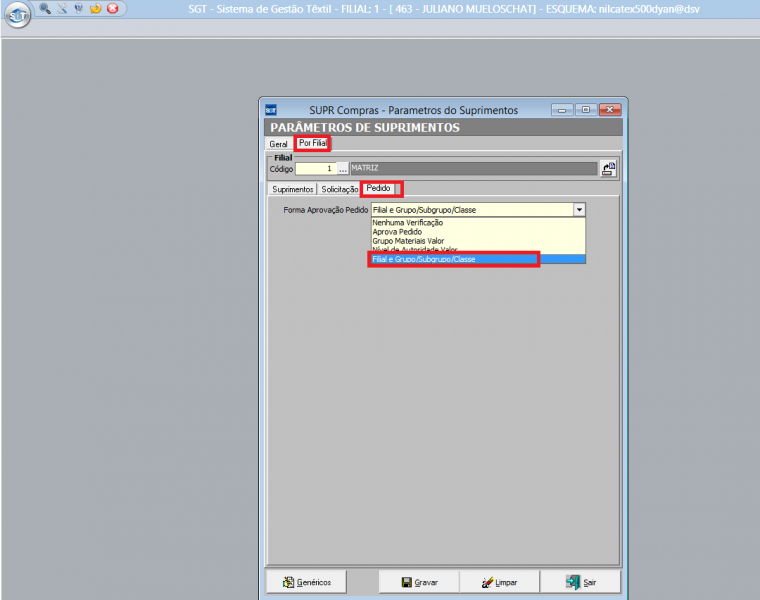The height and width of the screenshot is (600, 760).
Task: Choose 'Aprova Pedido' option in list
Action: [x=397, y=232]
